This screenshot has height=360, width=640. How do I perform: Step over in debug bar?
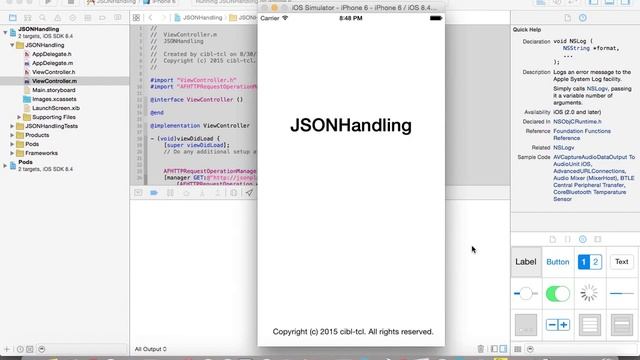coord(186,193)
